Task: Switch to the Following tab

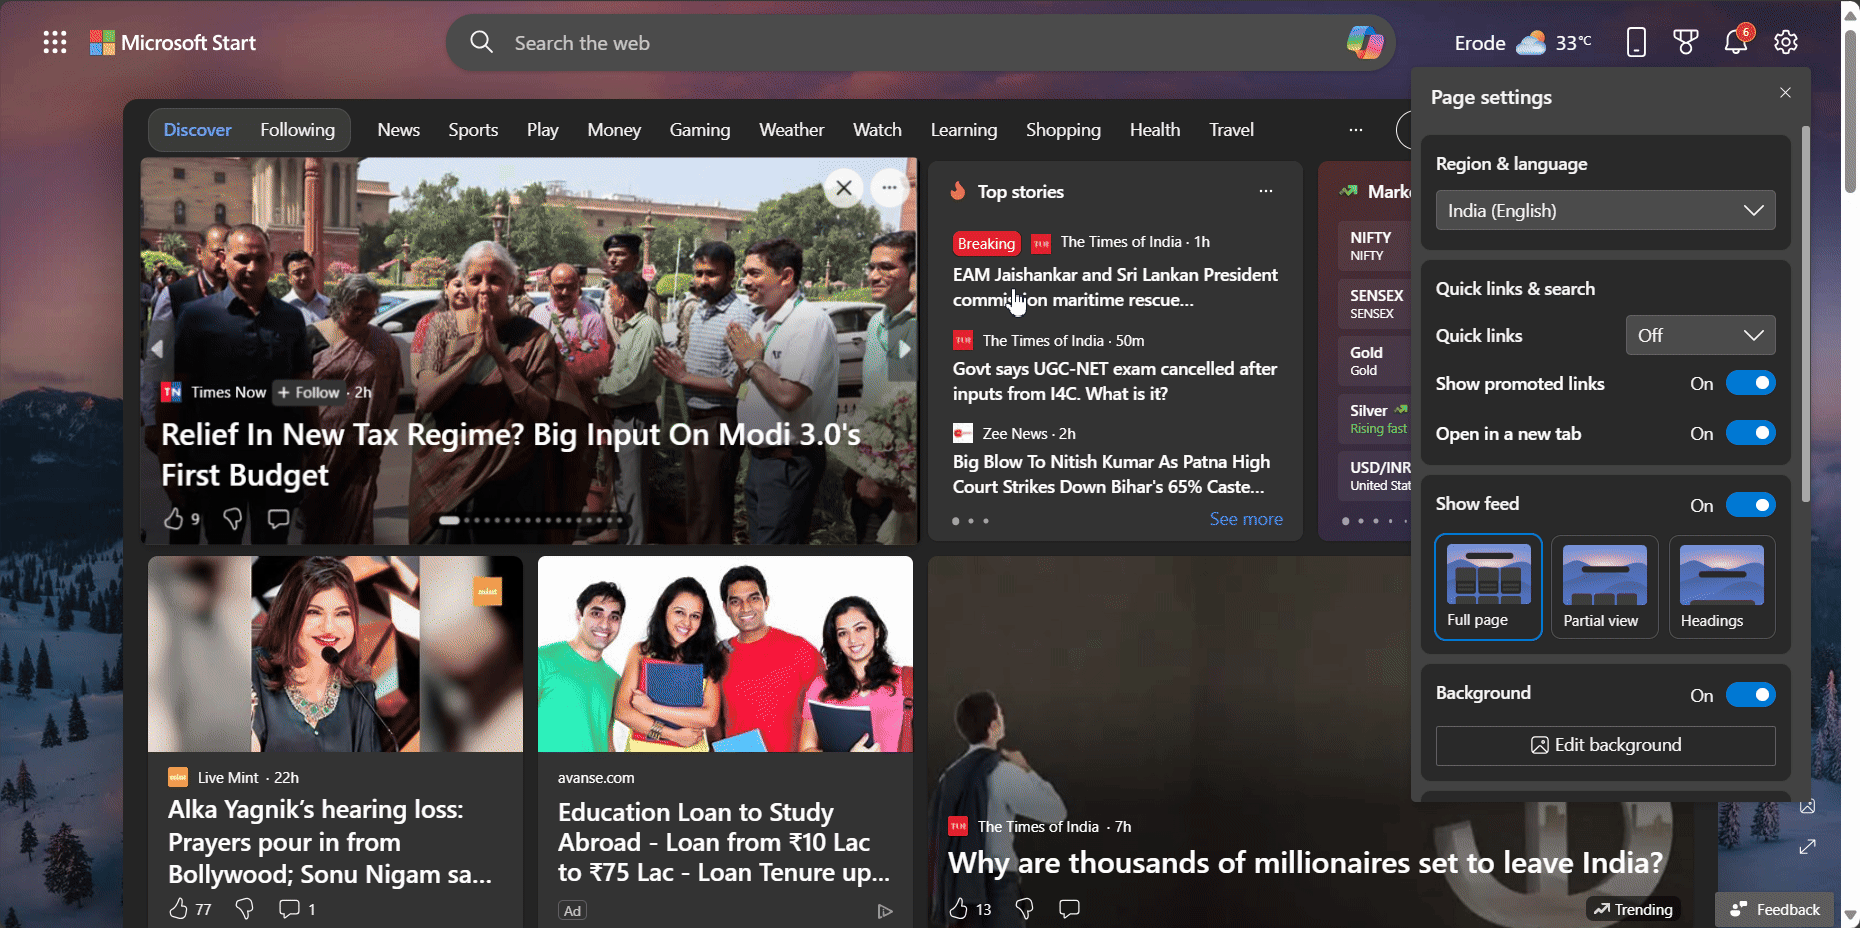Action: click(x=297, y=130)
